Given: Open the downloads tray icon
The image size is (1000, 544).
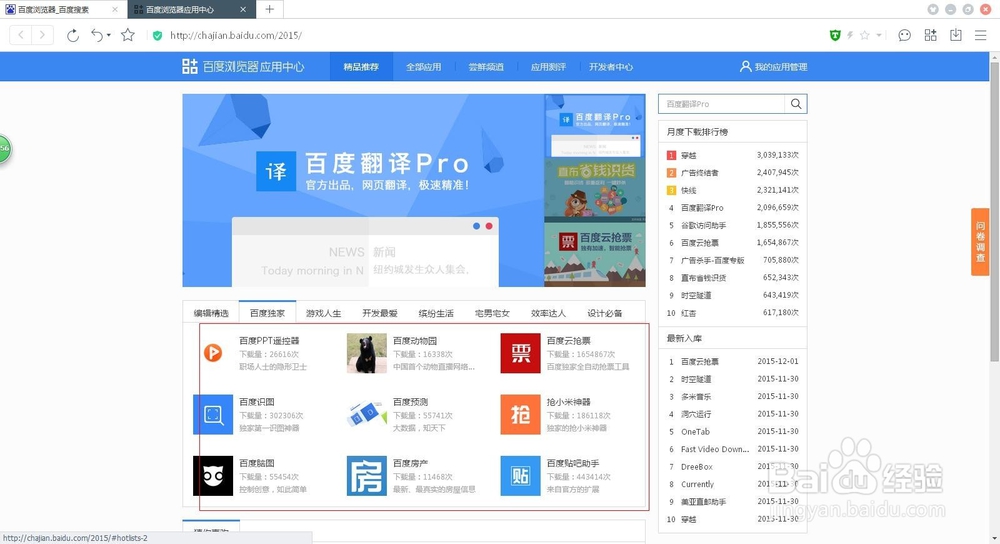Looking at the screenshot, I should coord(955,35).
